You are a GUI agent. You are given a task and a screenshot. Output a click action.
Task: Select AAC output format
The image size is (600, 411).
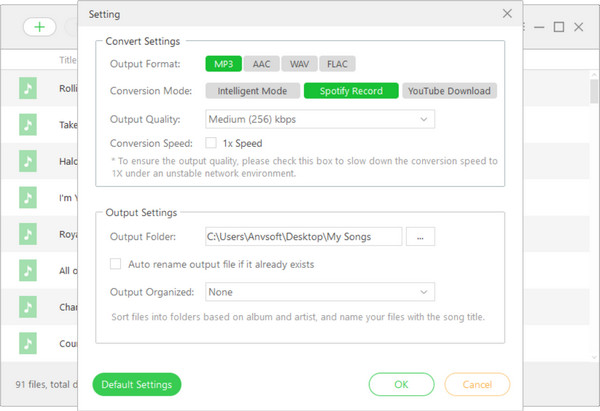[x=261, y=64]
